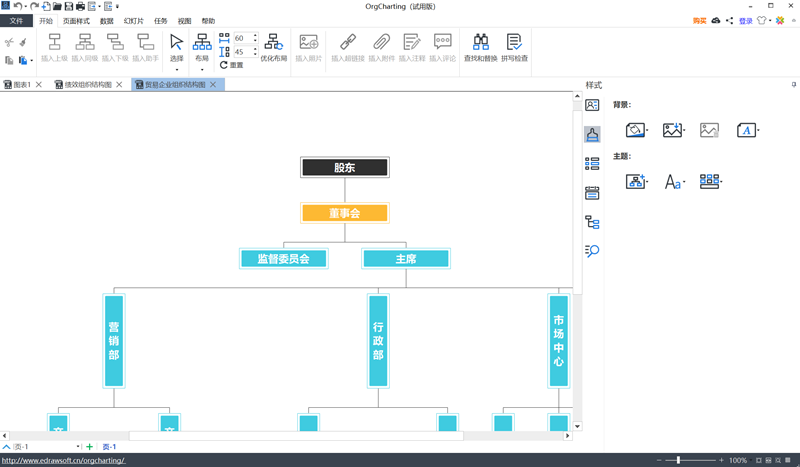Click the horizontal spacing value field 60
800x467 pixels.
tap(243, 38)
